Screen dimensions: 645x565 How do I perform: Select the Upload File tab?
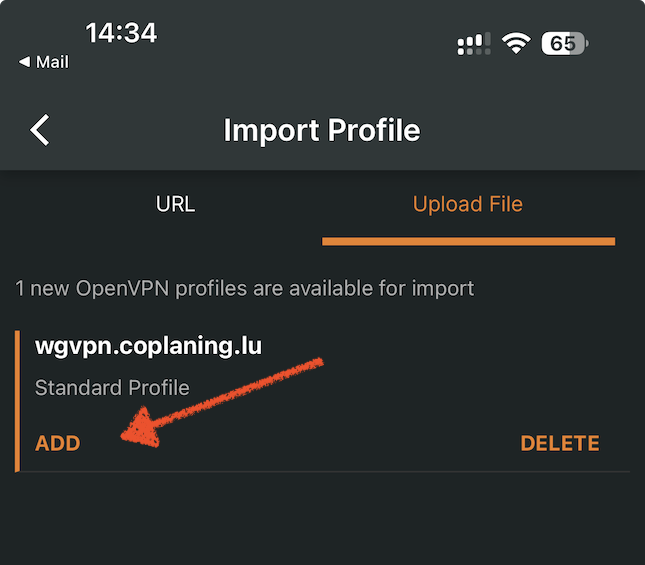pyautogui.click(x=468, y=205)
